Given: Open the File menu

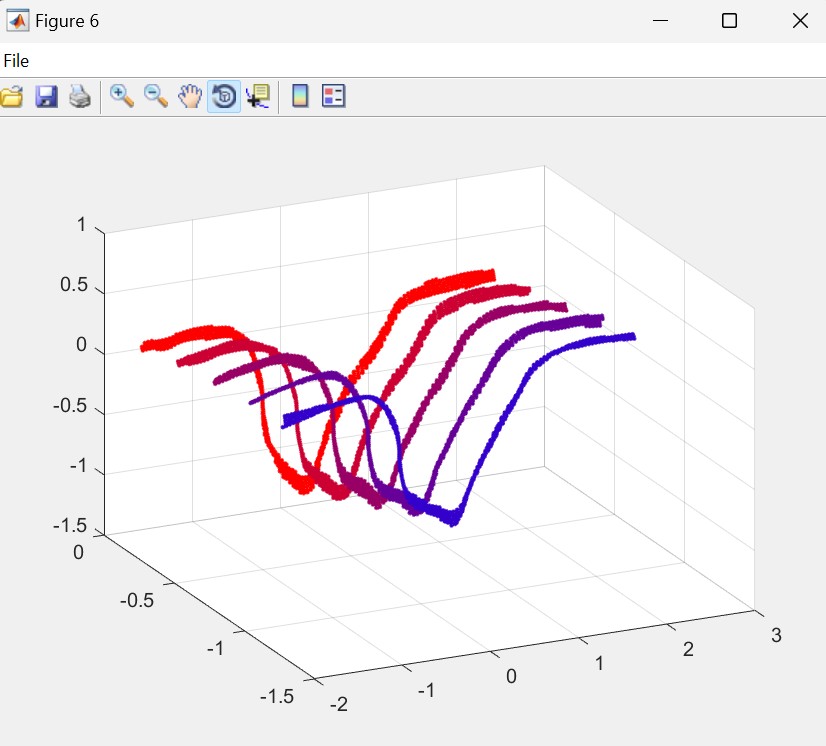Looking at the screenshot, I should pos(16,61).
